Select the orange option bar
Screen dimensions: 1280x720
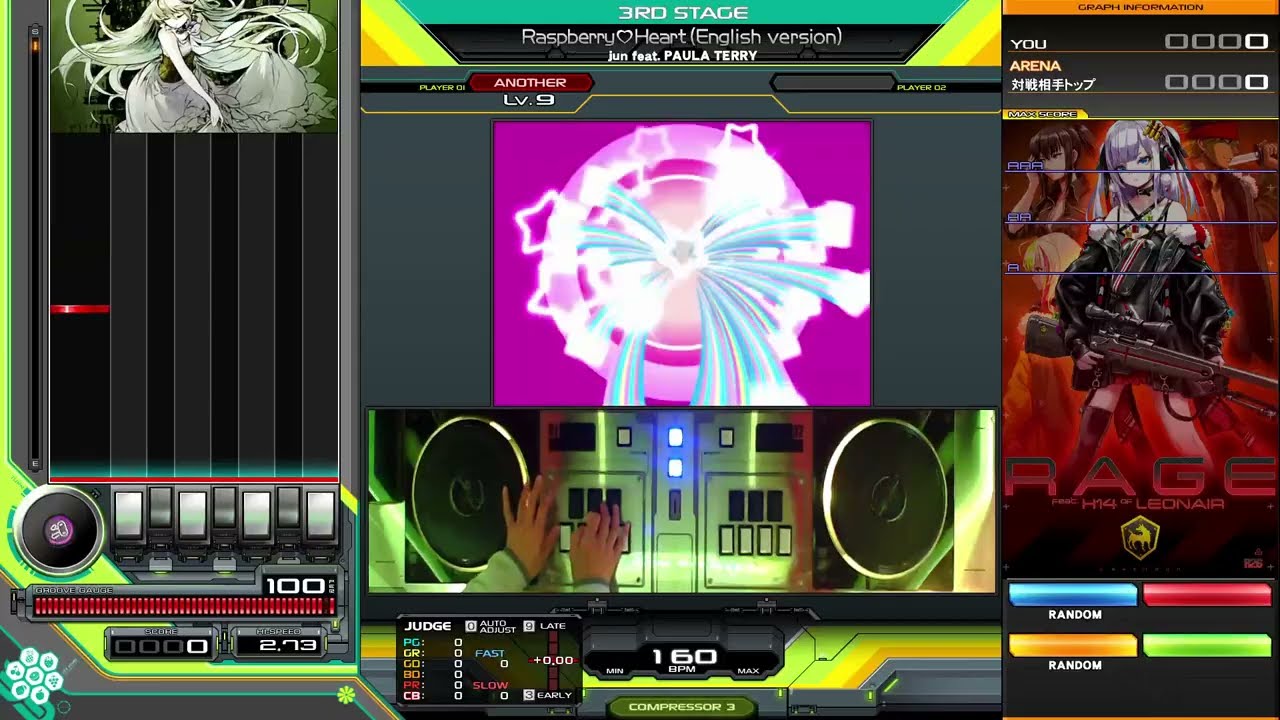(x=1072, y=645)
